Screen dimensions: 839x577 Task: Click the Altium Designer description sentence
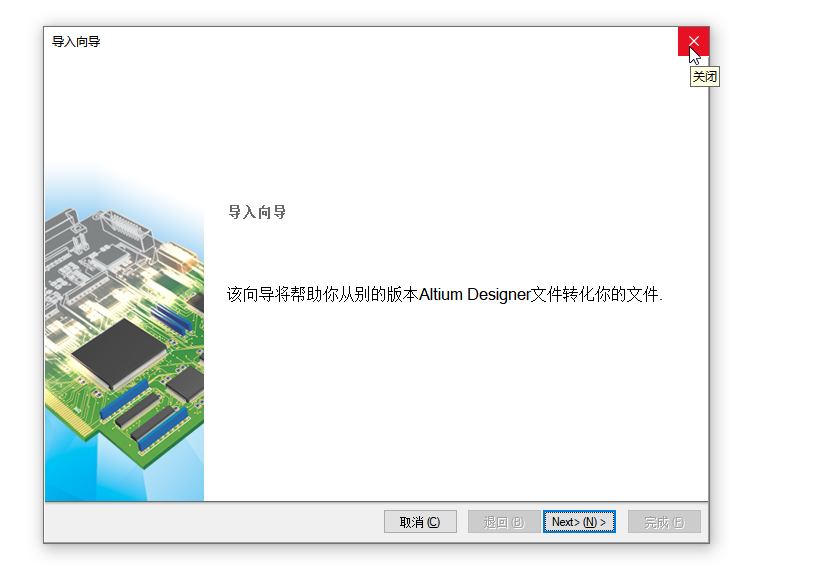445,294
